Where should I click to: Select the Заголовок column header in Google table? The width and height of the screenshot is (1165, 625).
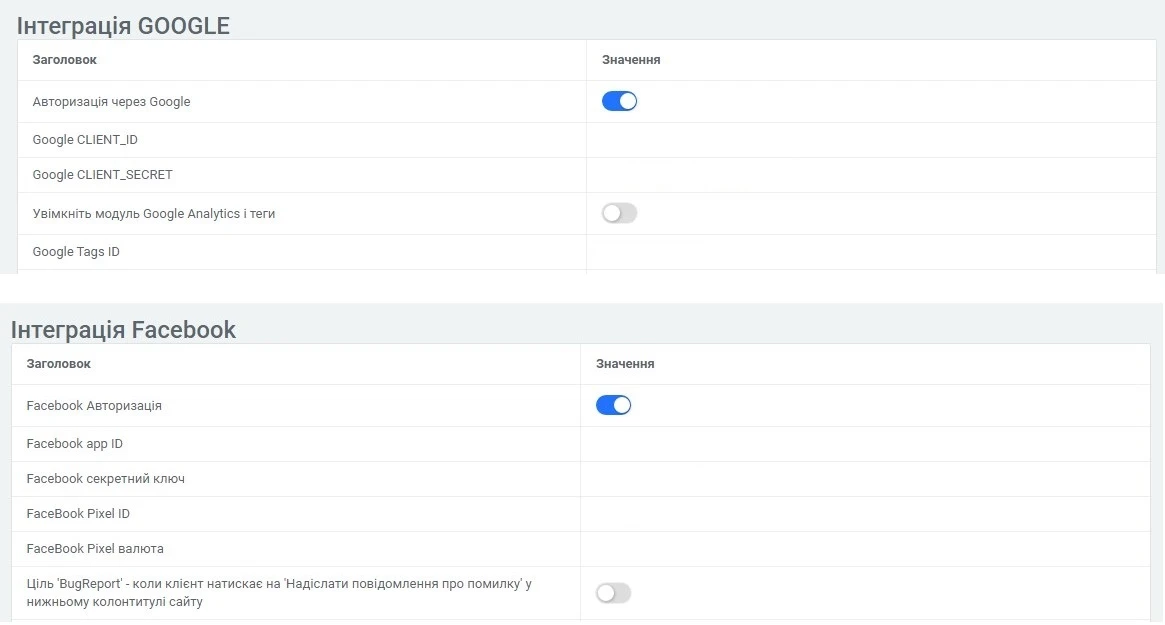65,60
